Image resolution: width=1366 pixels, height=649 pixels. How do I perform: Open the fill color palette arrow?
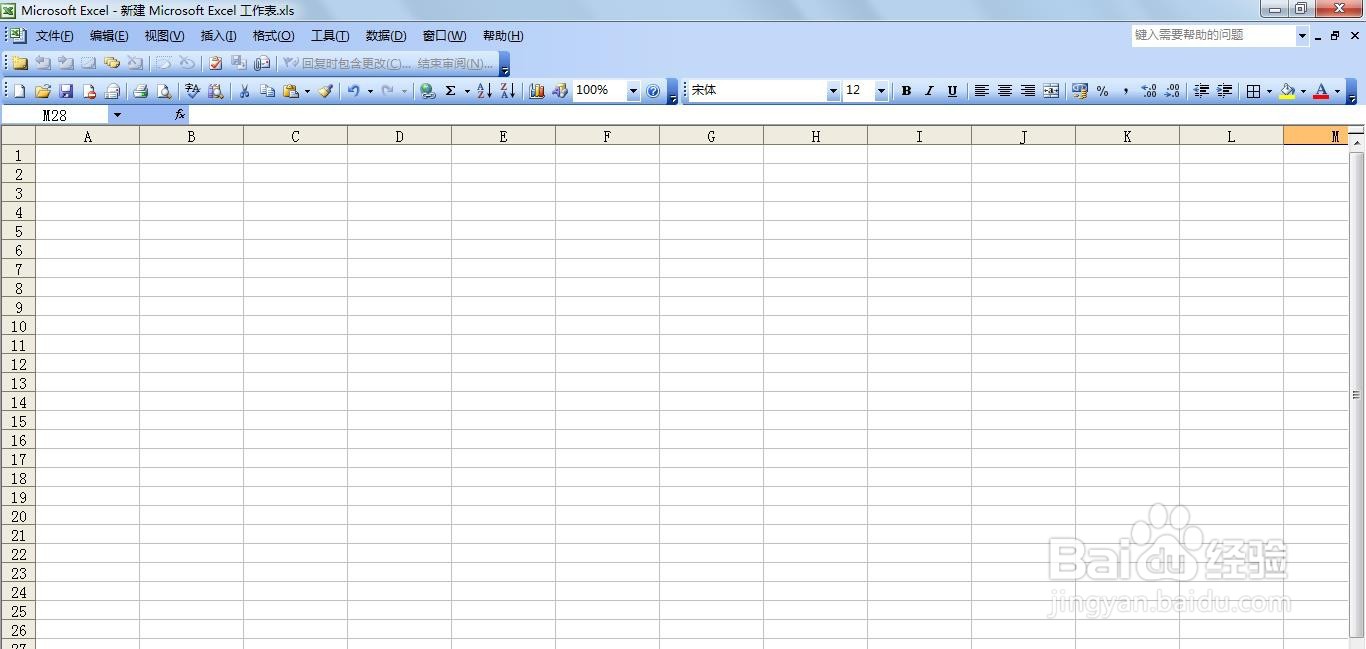pyautogui.click(x=1303, y=91)
